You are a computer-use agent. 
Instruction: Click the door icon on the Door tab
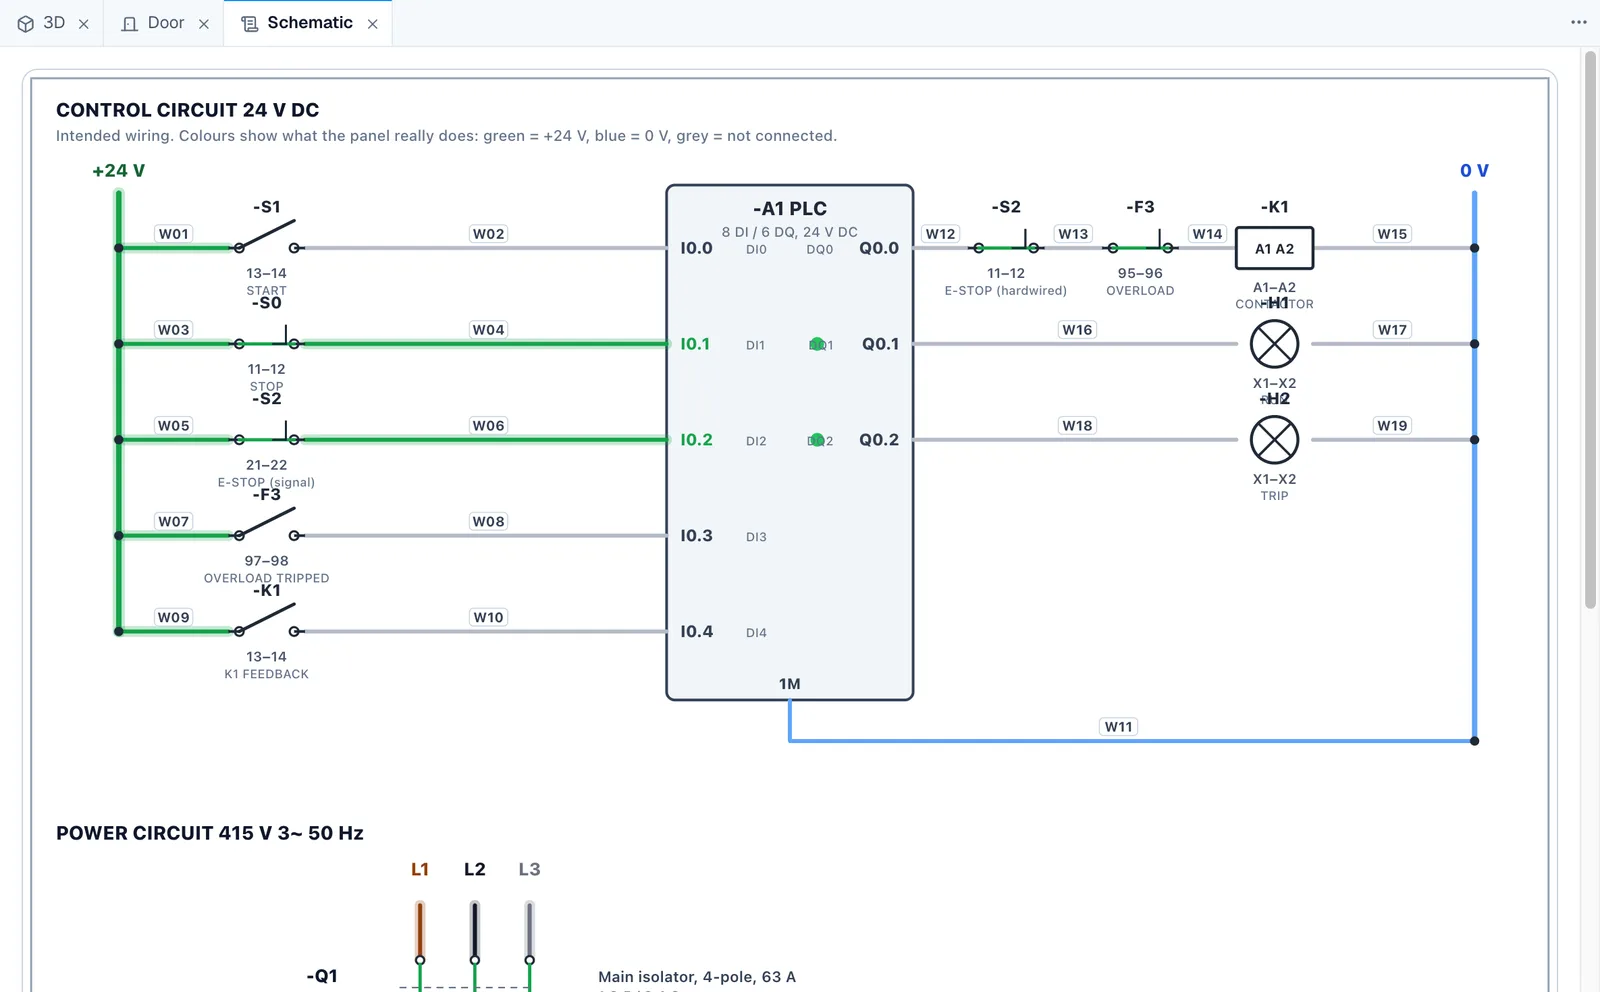[129, 23]
